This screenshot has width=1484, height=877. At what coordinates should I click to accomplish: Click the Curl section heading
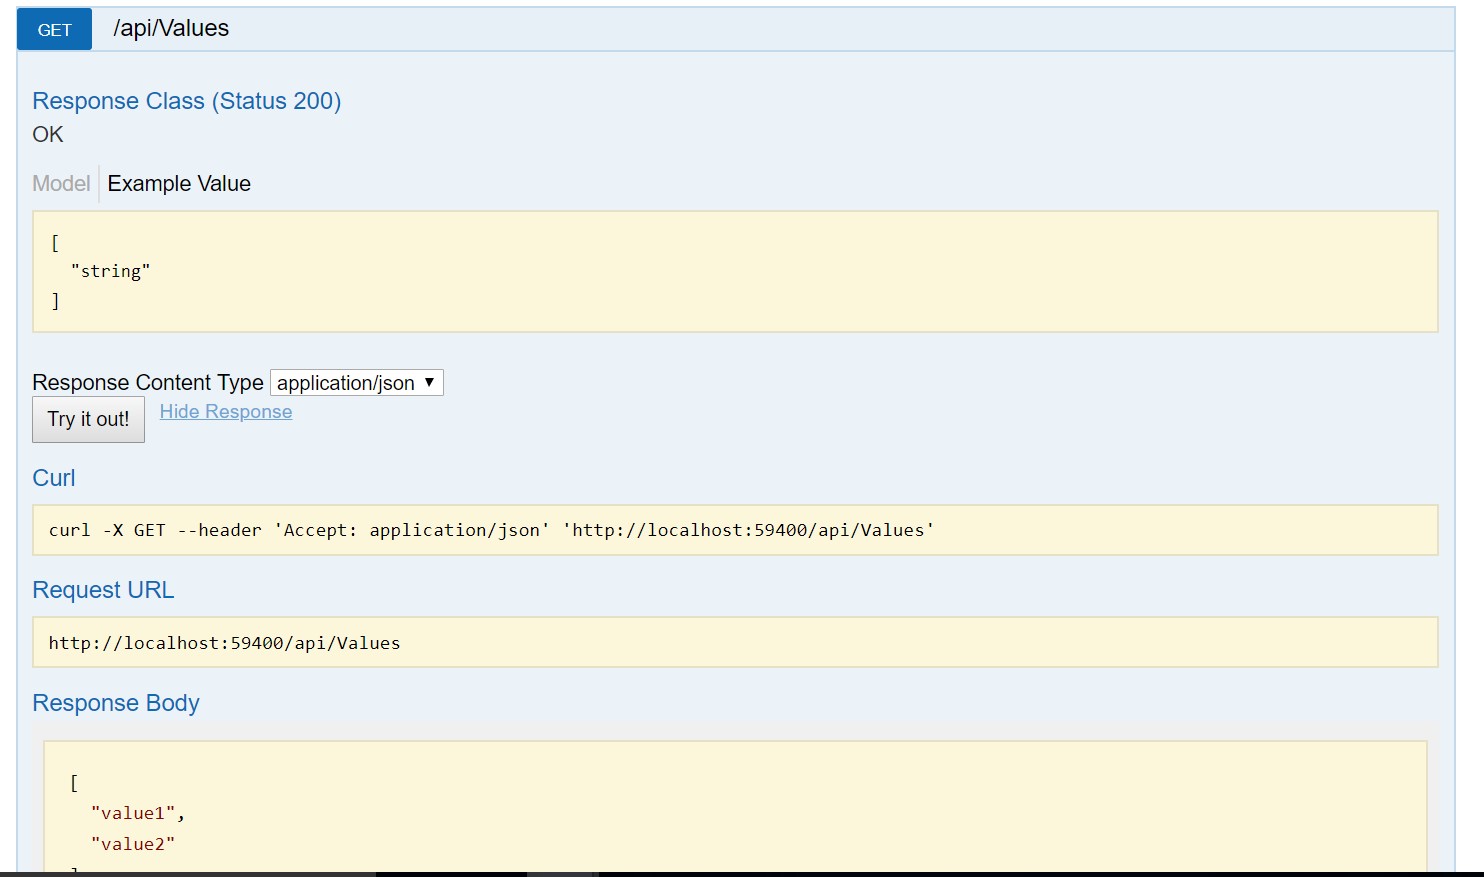[x=54, y=478]
